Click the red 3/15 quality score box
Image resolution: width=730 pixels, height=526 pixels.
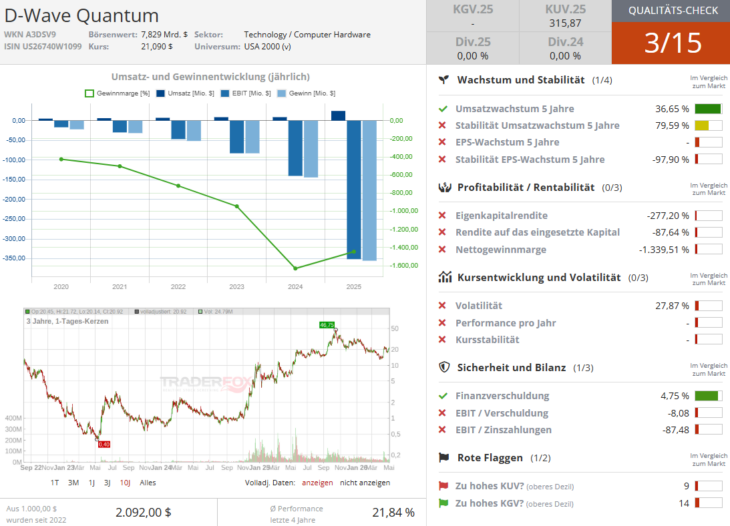[x=671, y=43]
